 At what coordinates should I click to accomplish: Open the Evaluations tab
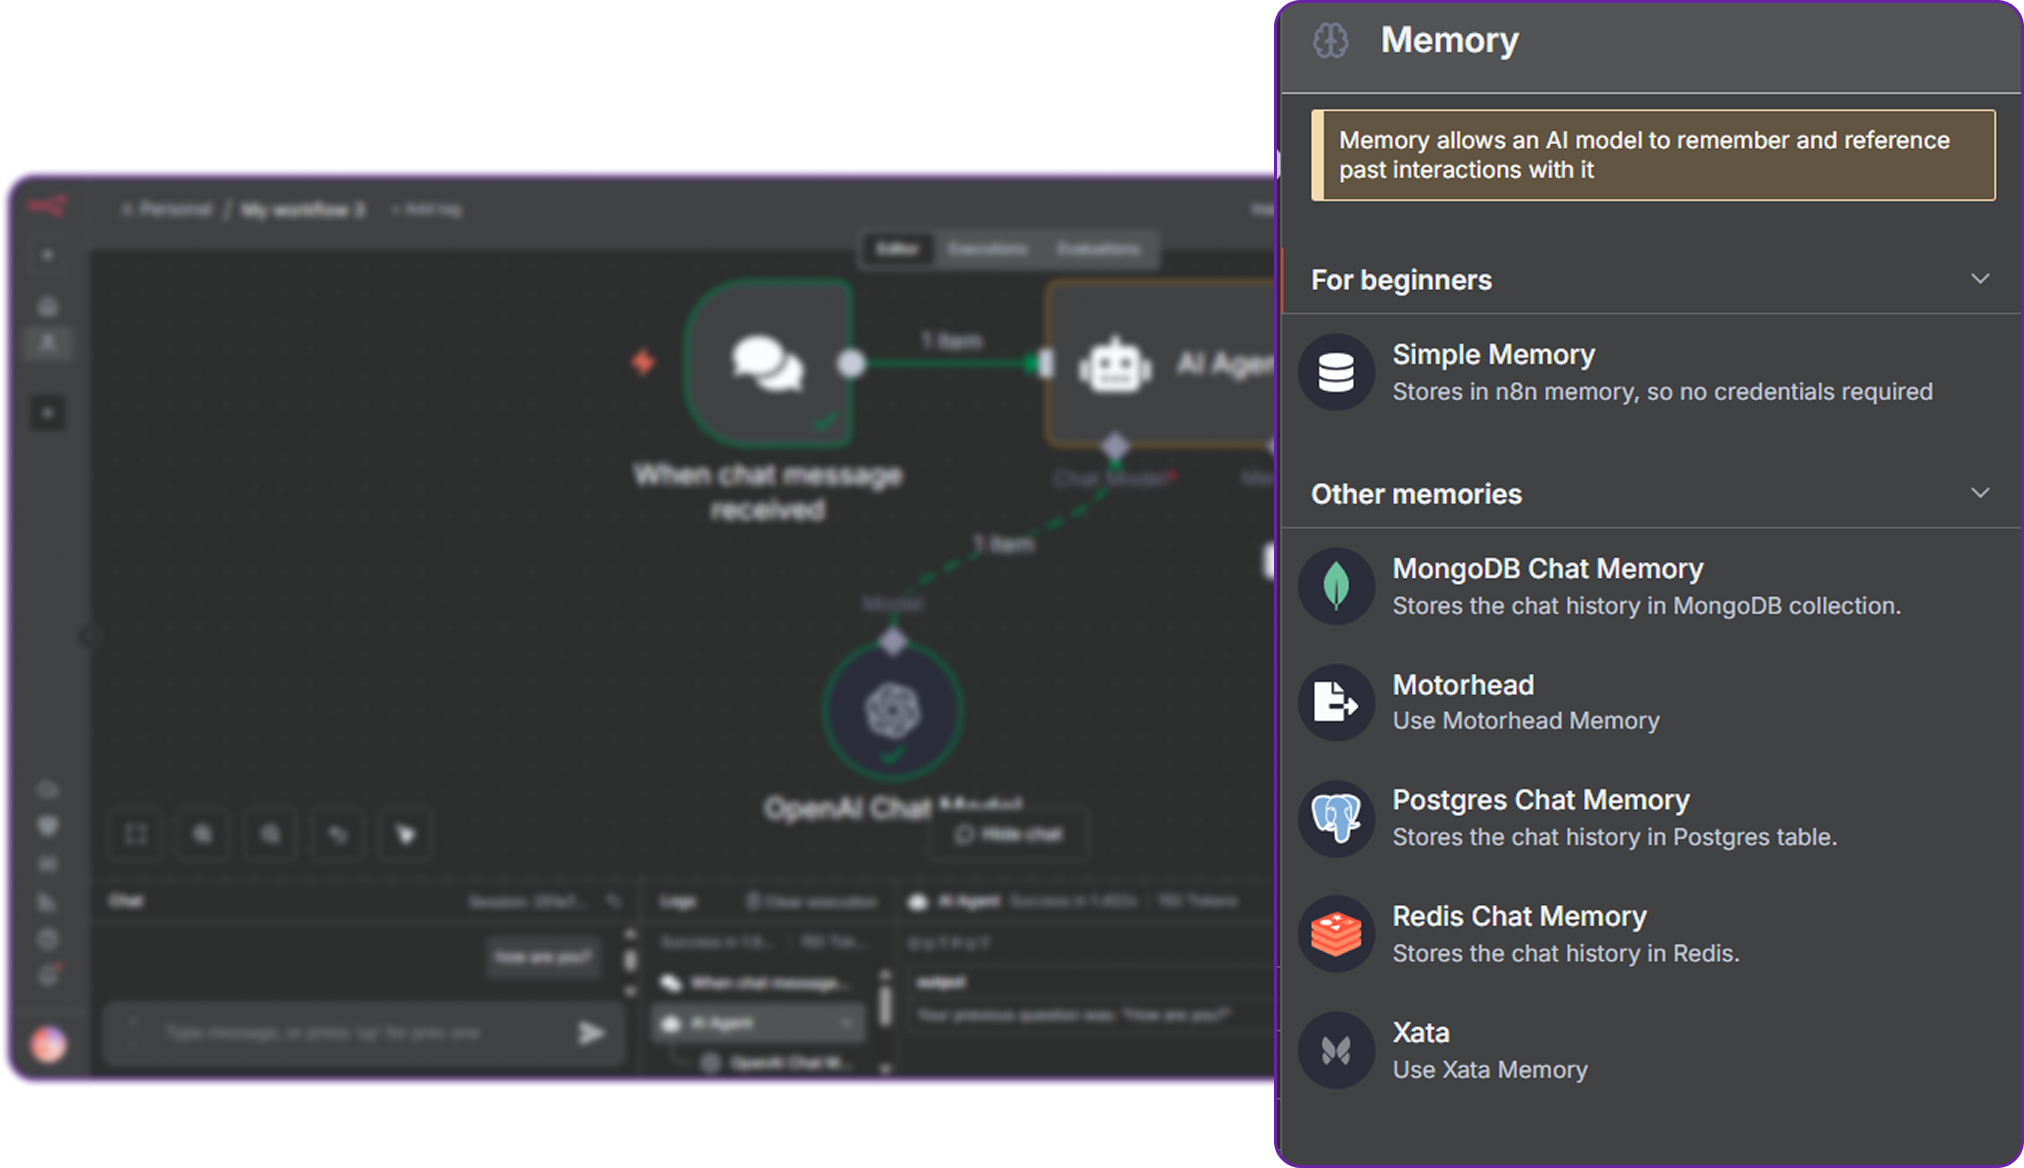[1098, 249]
